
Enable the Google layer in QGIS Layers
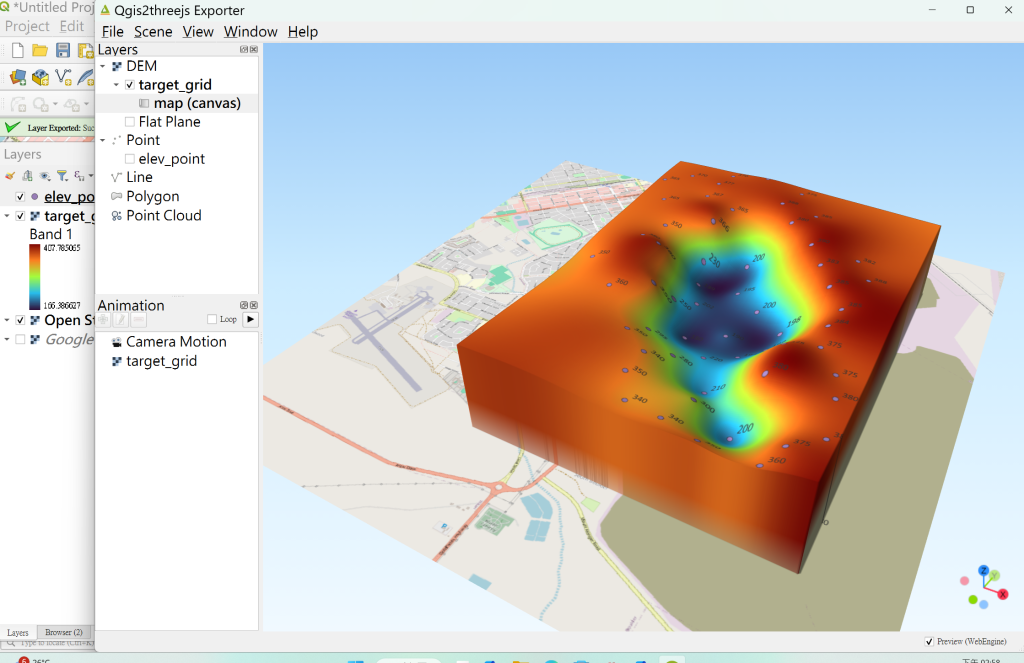(20, 339)
